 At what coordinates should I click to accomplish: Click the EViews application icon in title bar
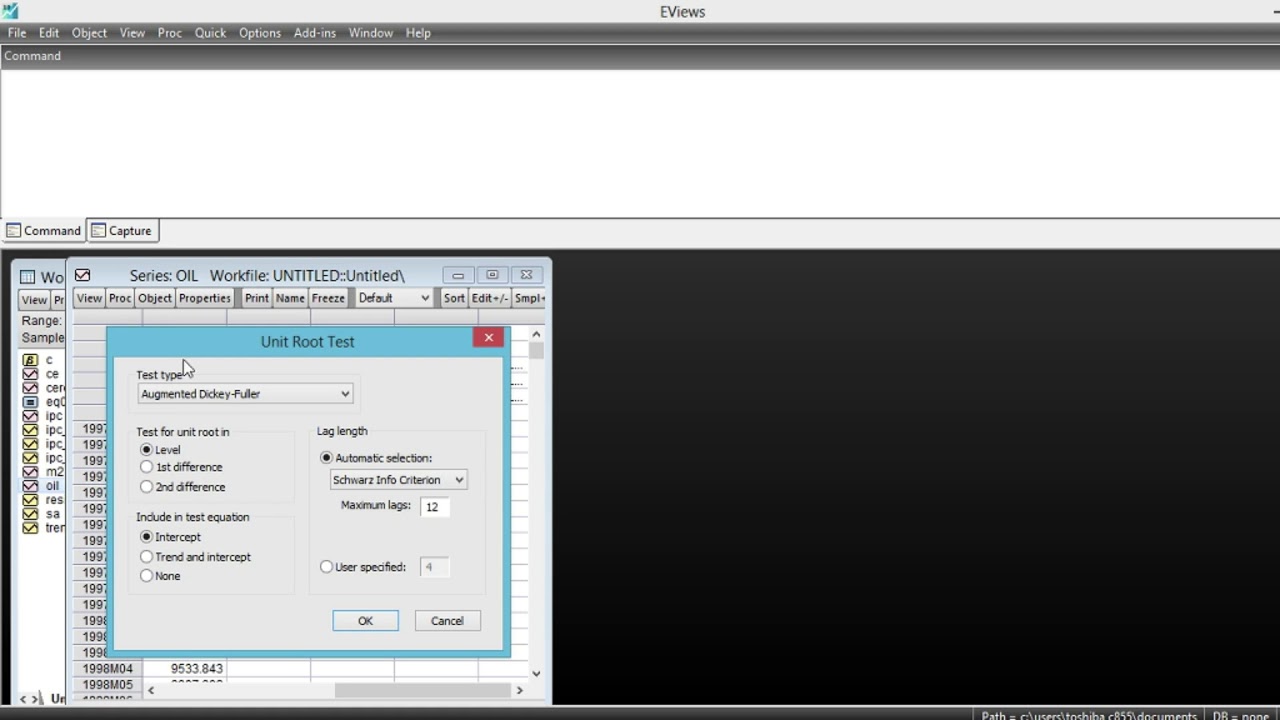(x=10, y=11)
